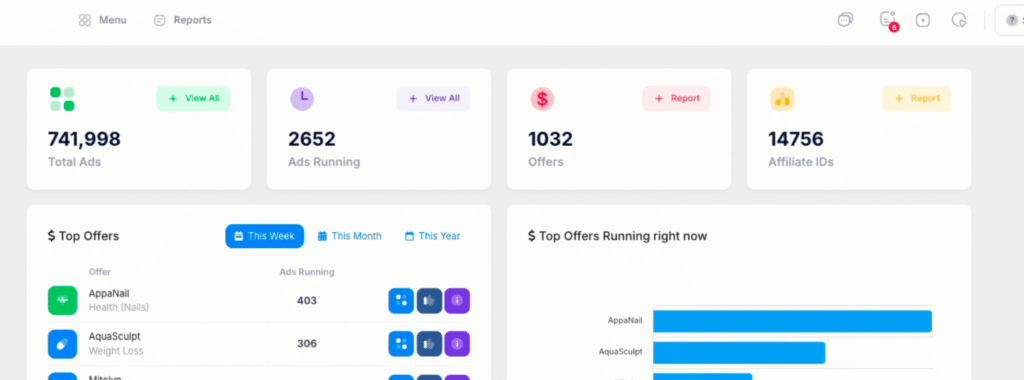Open the chat messages icon in header
The width and height of the screenshot is (1024, 380).
pyautogui.click(x=845, y=20)
